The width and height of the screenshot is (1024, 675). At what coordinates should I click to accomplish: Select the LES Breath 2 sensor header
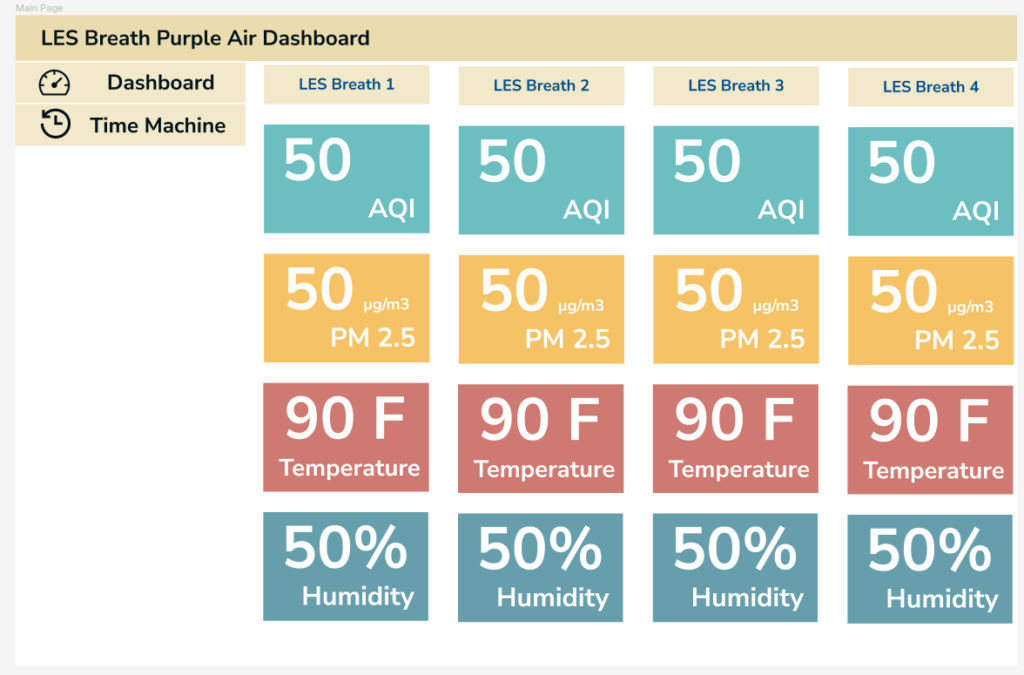pos(541,86)
